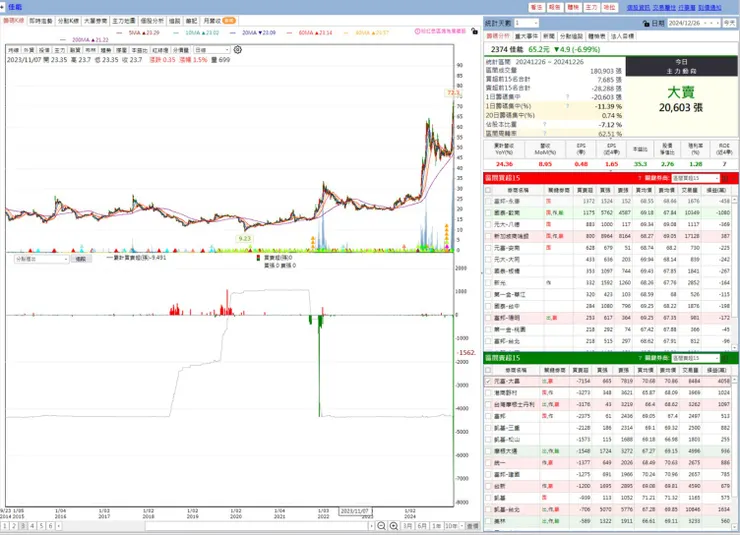Click the lock icon beside 日期

coord(646,23)
